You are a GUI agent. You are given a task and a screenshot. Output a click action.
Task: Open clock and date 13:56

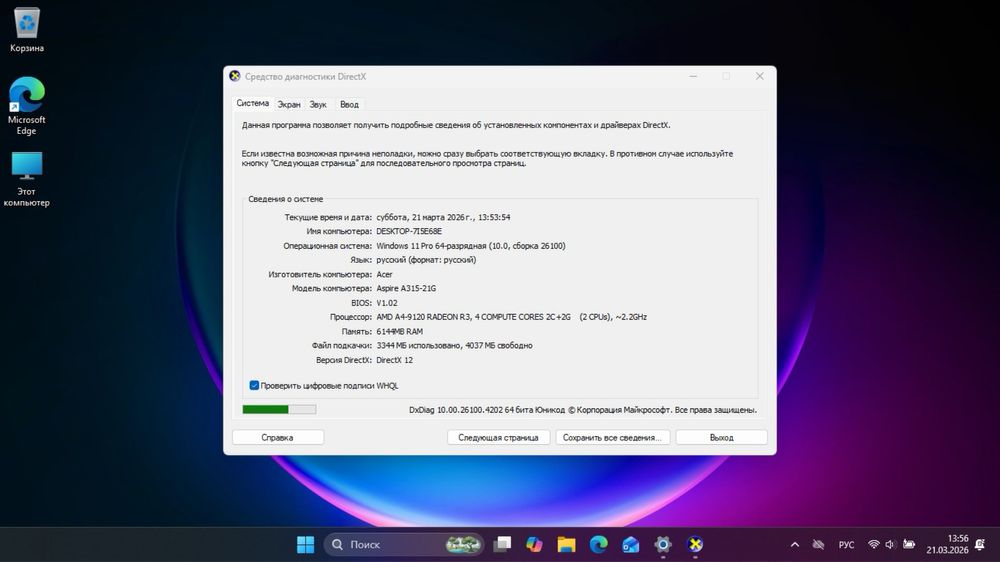[948, 544]
